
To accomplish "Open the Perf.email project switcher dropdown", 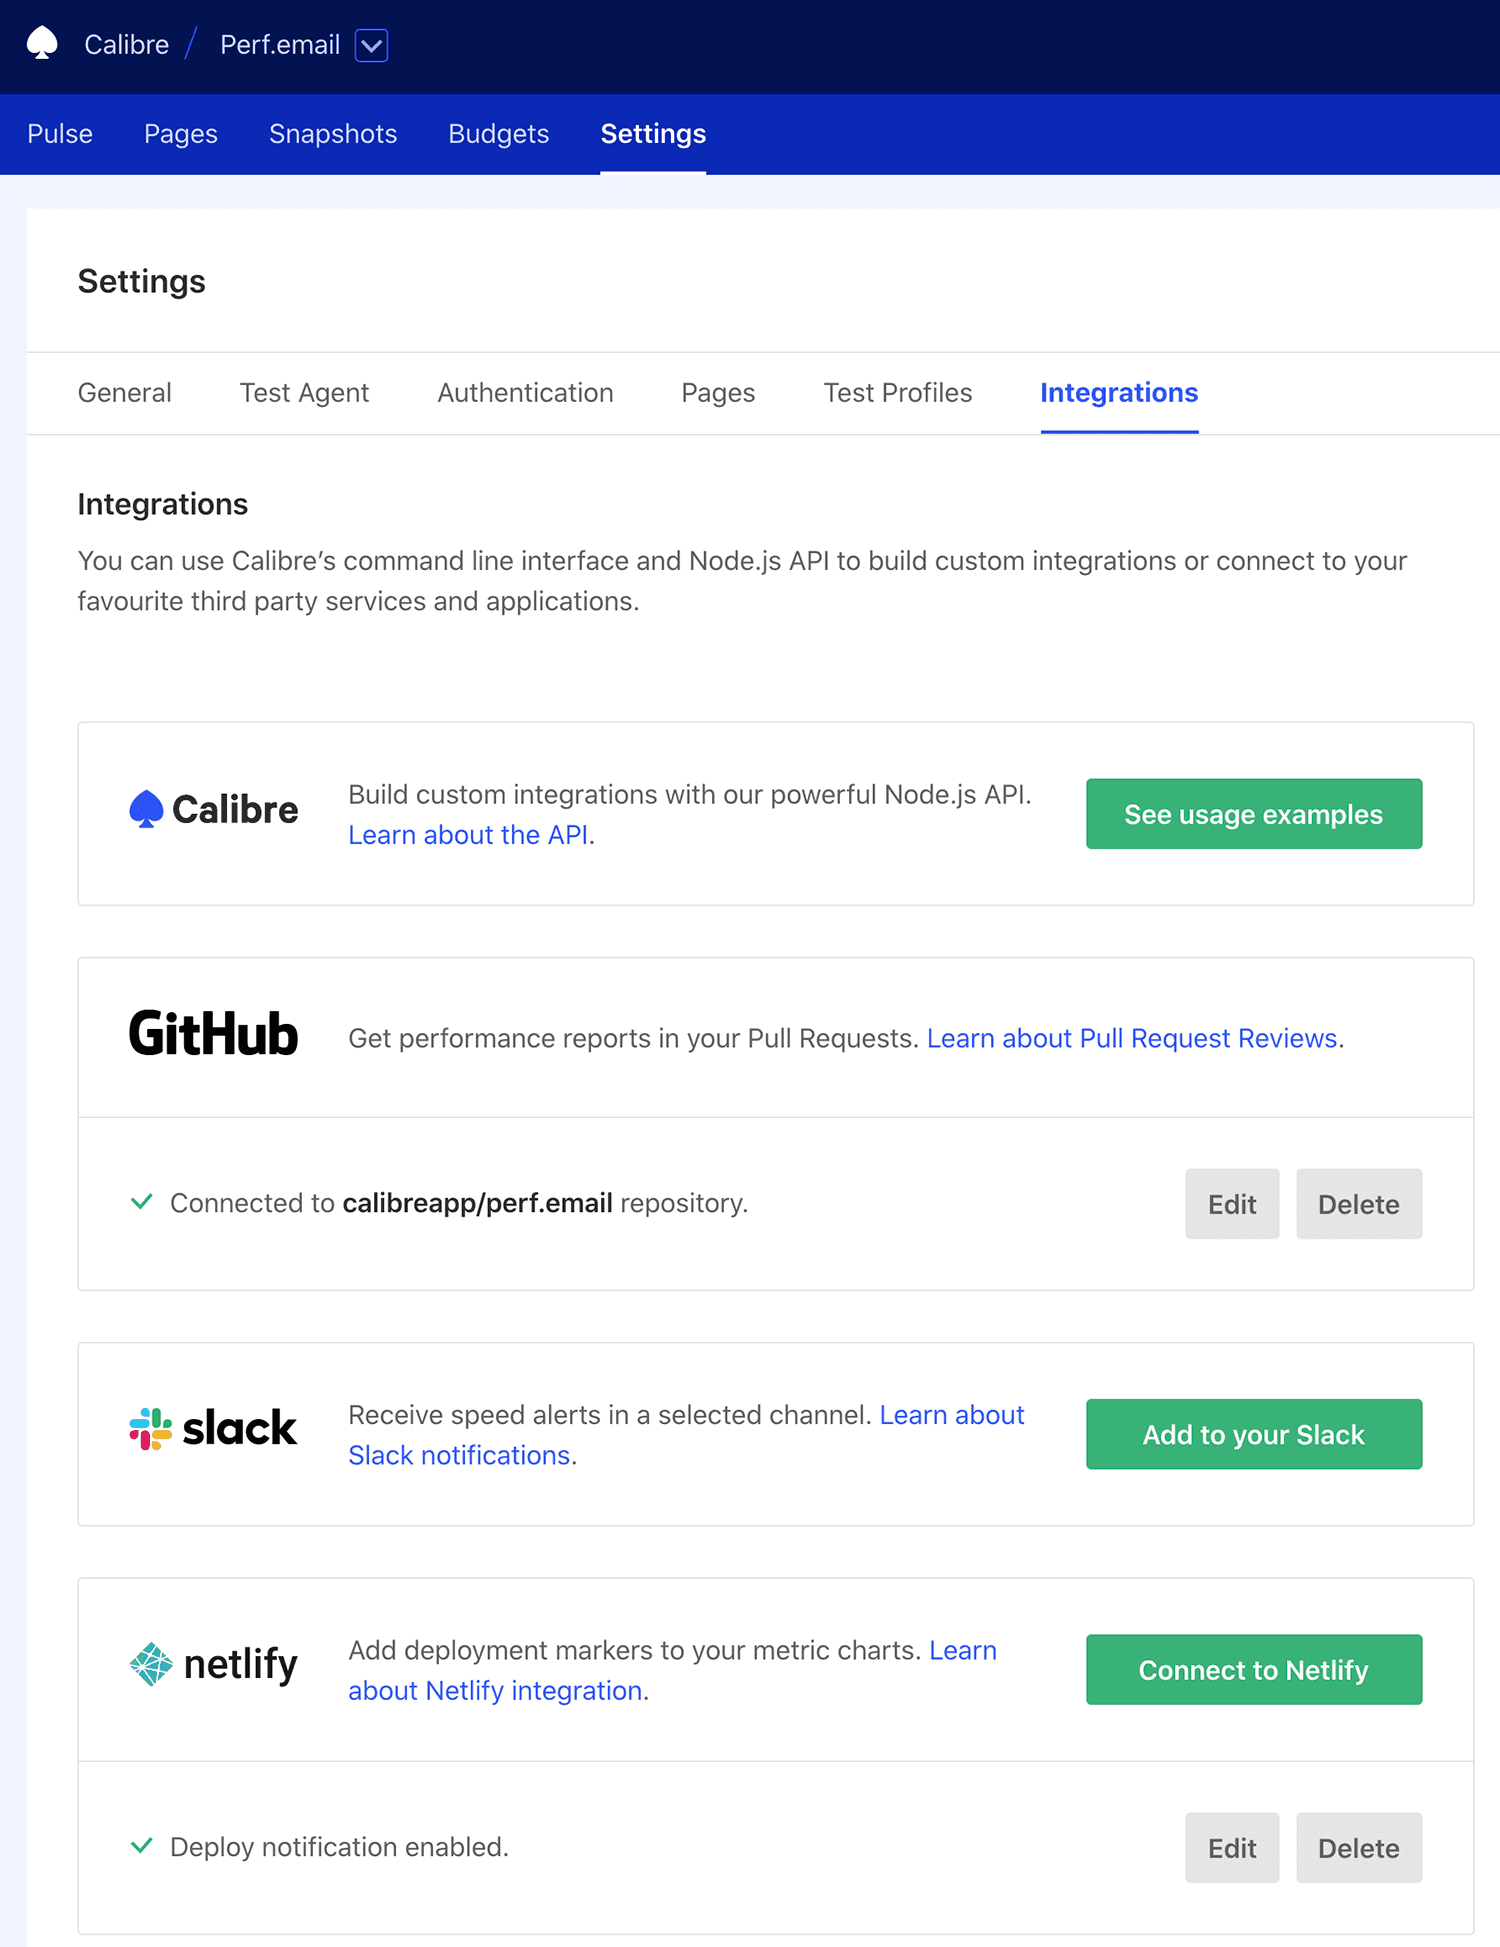I will pos(371,44).
